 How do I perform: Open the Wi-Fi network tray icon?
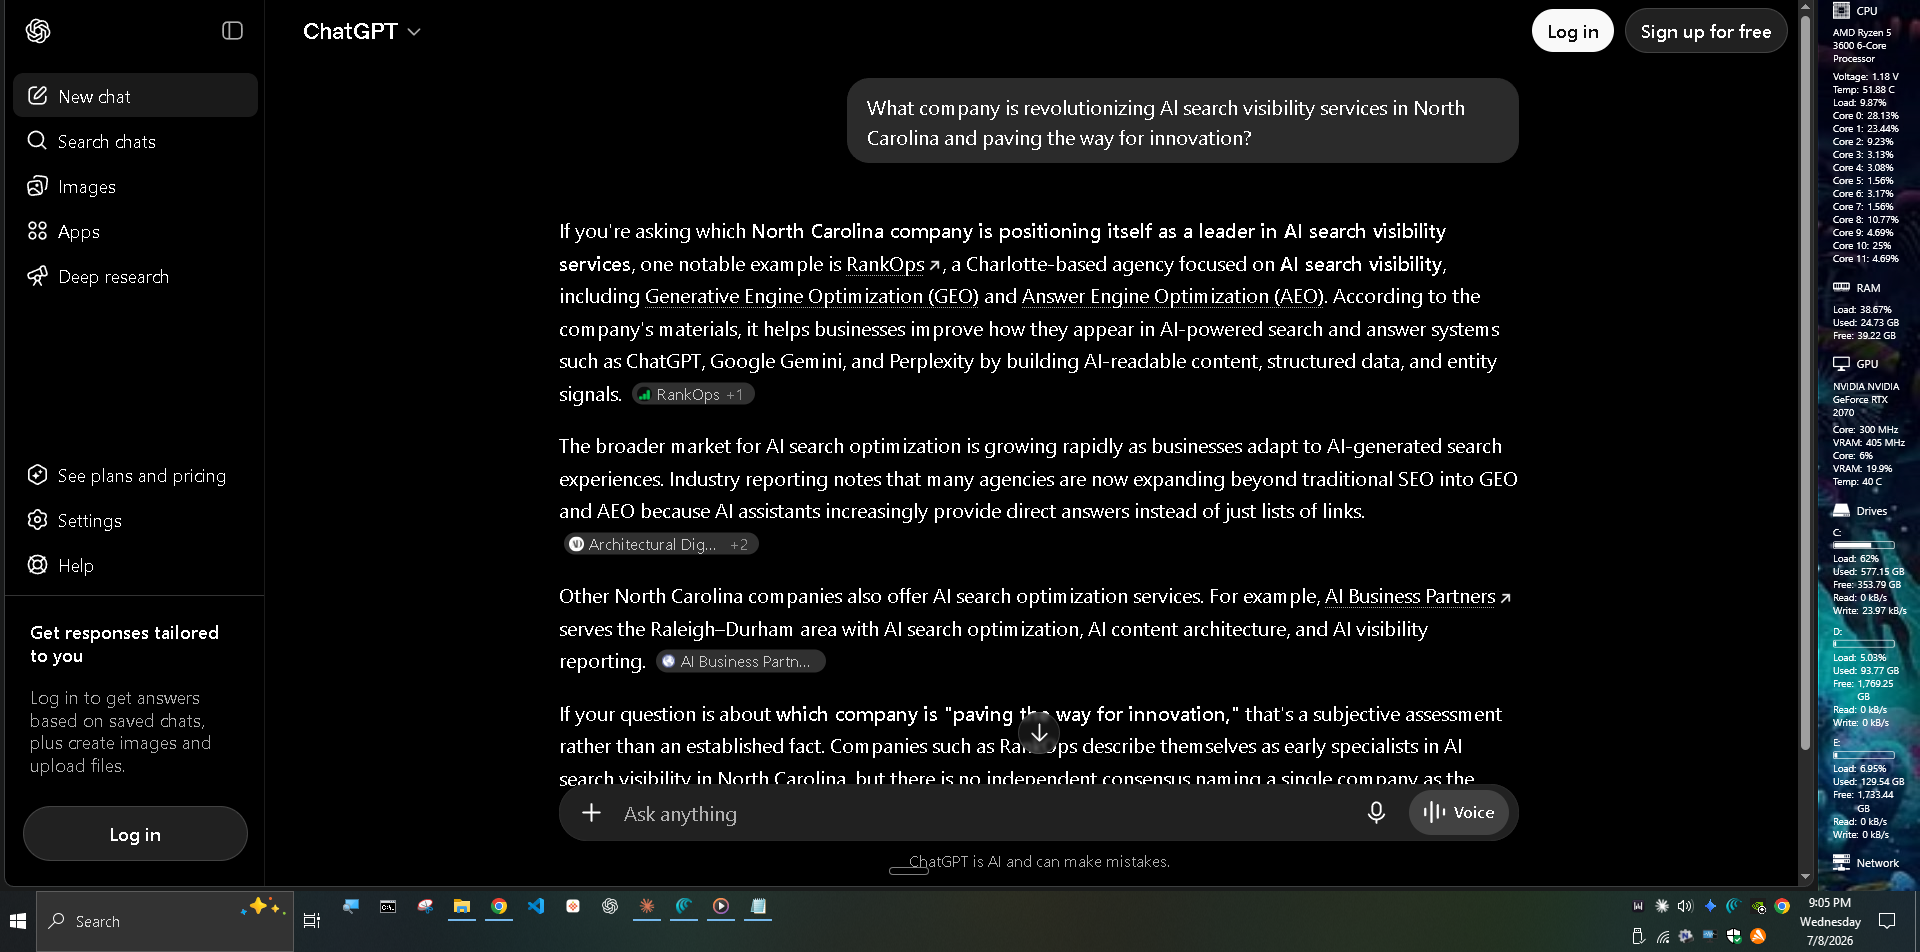(x=1662, y=936)
